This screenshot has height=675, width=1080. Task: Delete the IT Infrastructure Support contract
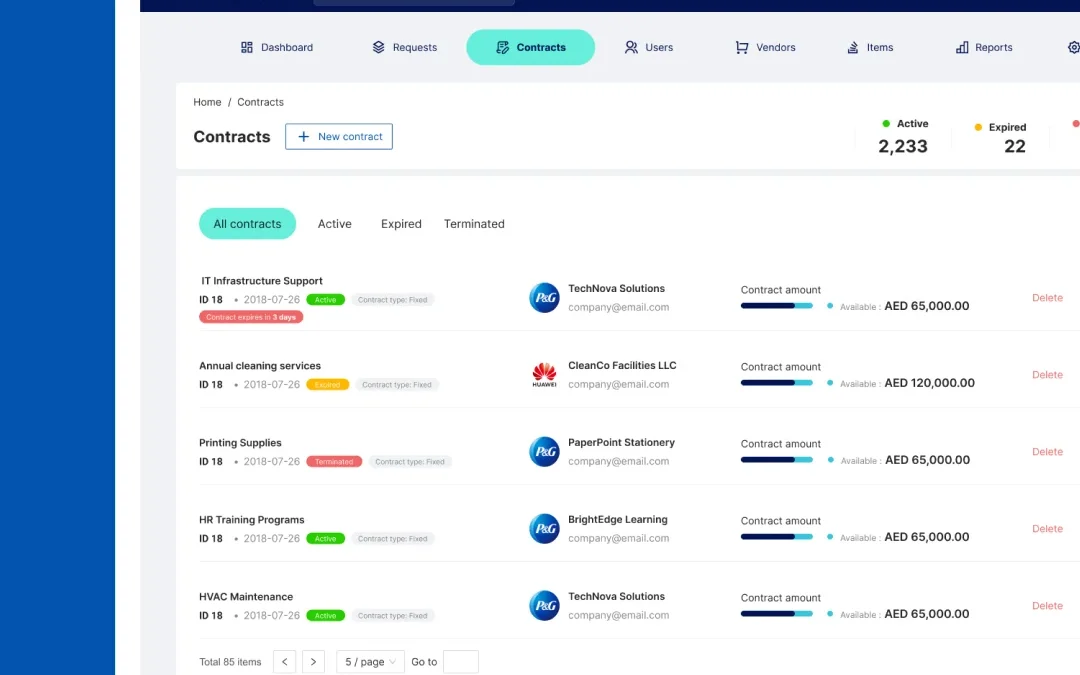[1047, 298]
